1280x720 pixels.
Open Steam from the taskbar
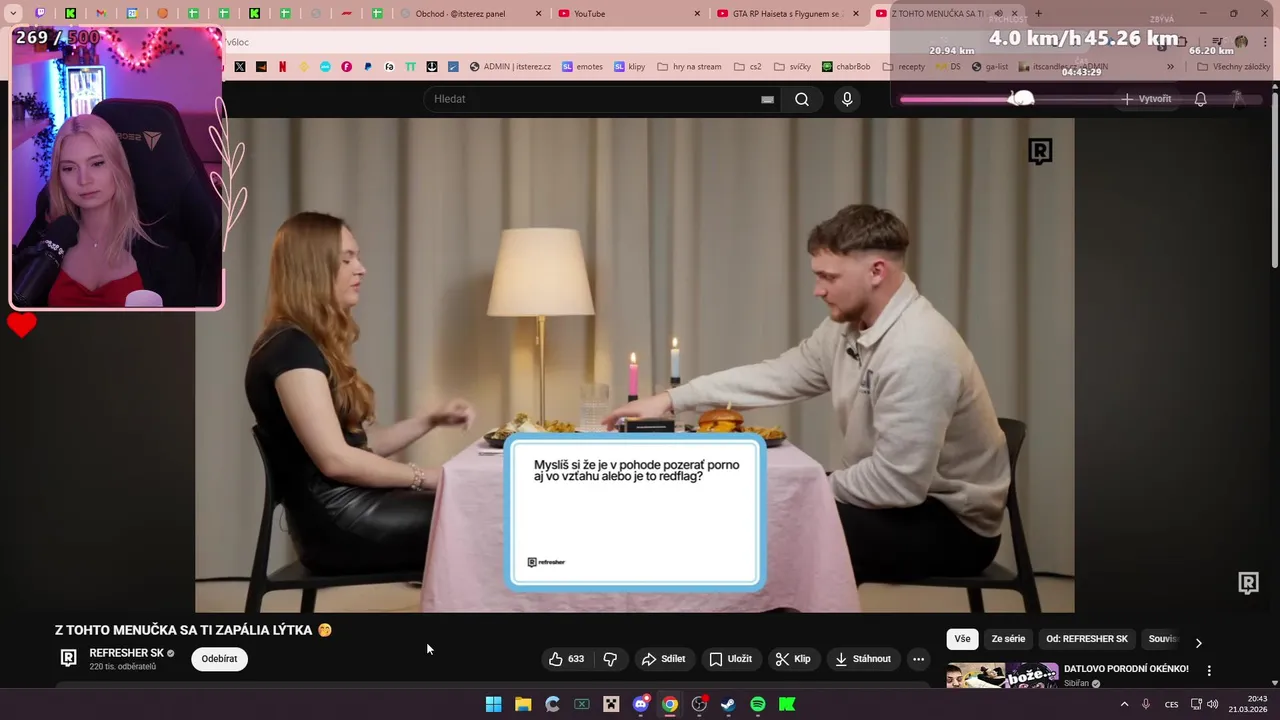pyautogui.click(x=728, y=704)
